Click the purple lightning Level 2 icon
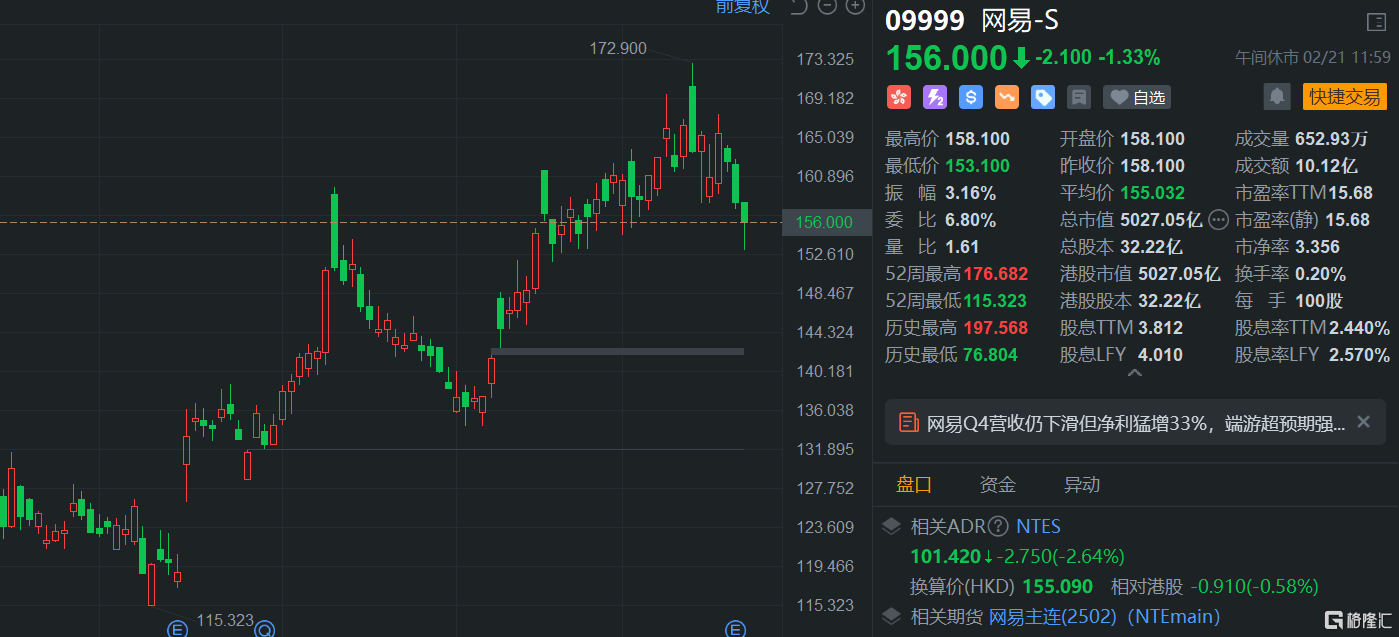 (935, 97)
